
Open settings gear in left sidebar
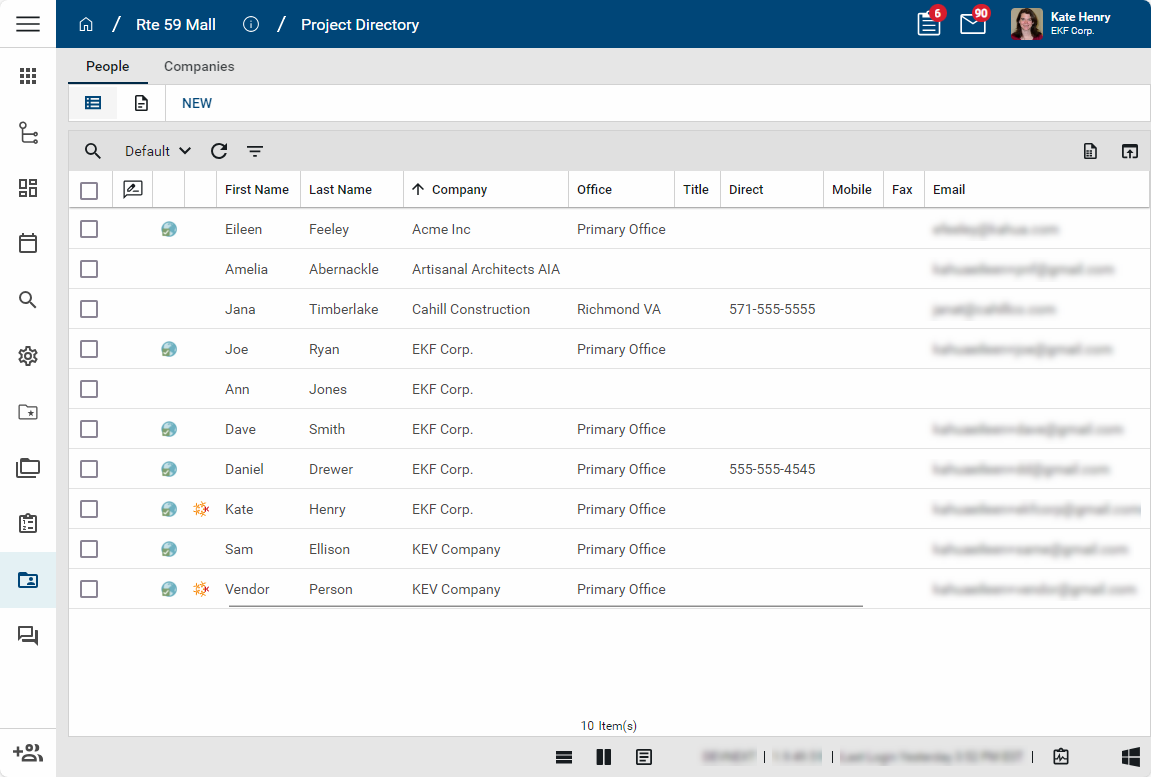coord(28,356)
